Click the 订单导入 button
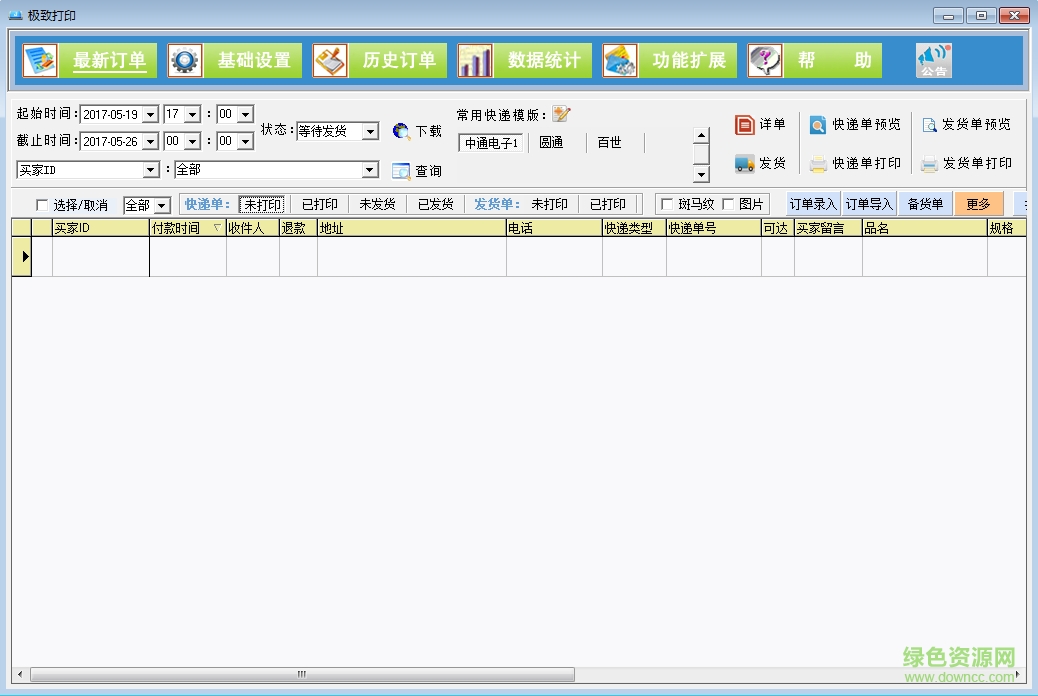 (869, 204)
